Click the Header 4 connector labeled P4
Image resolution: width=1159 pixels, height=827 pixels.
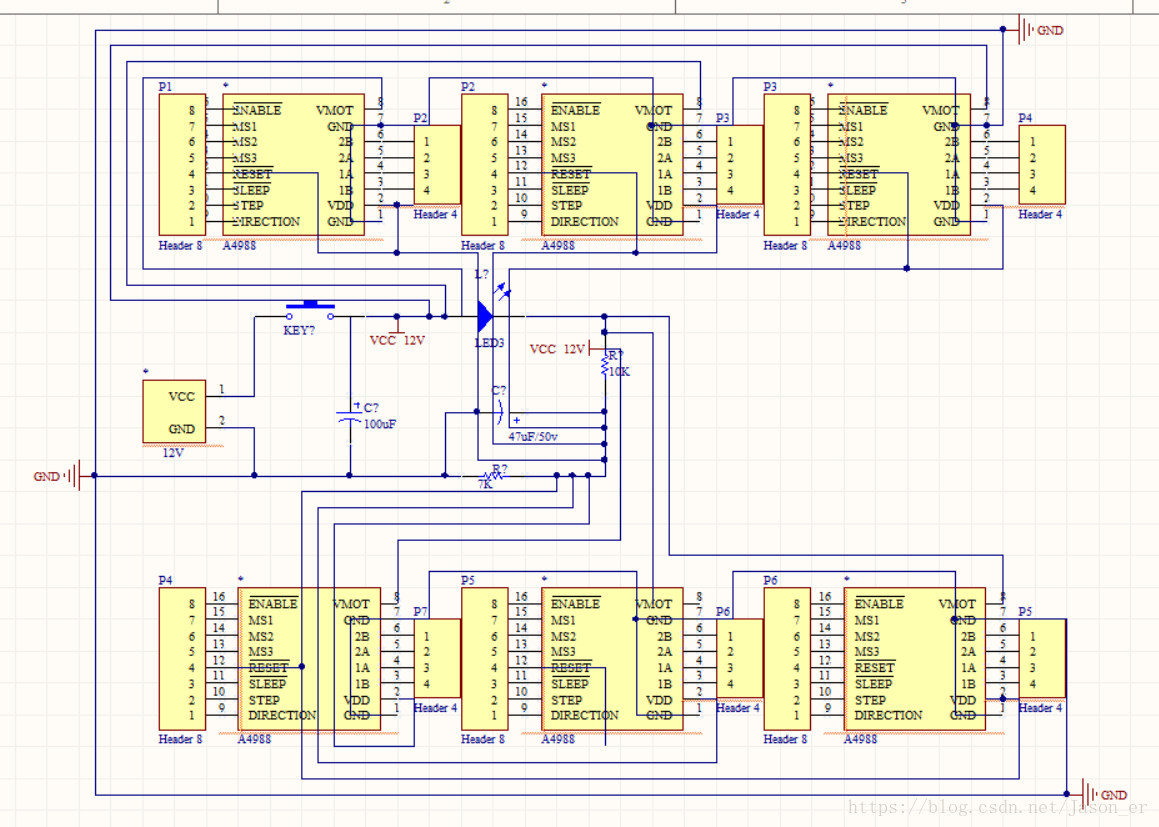point(1041,164)
